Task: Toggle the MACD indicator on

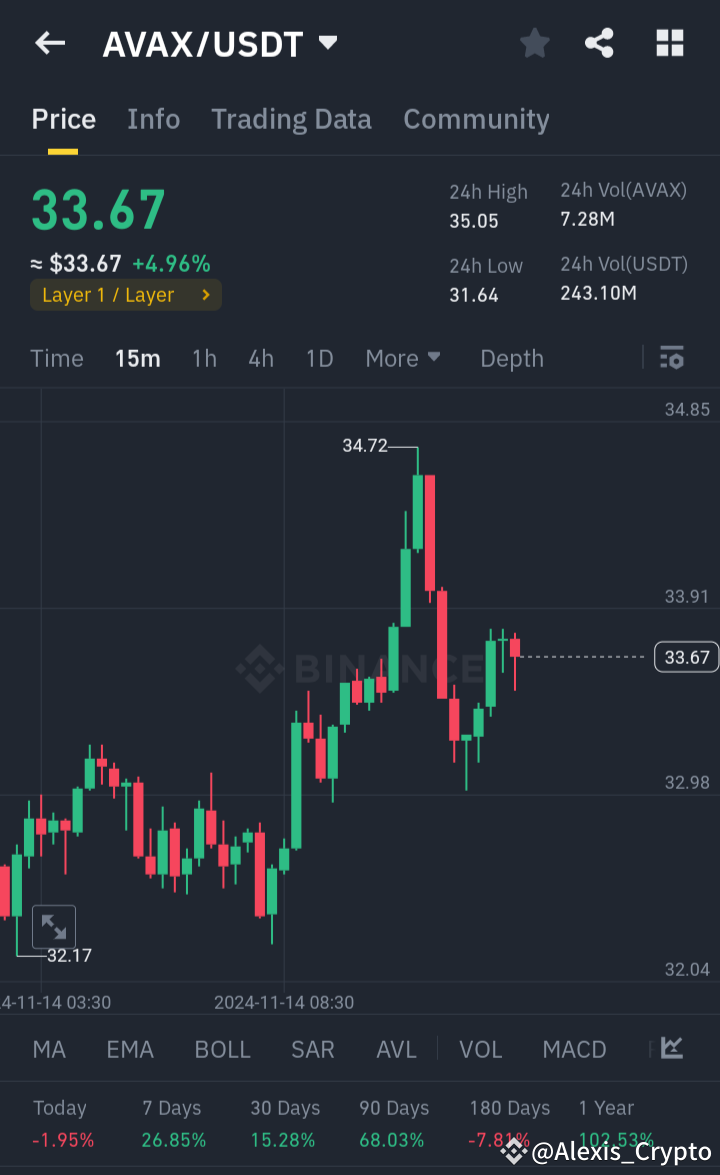Action: pos(574,1049)
